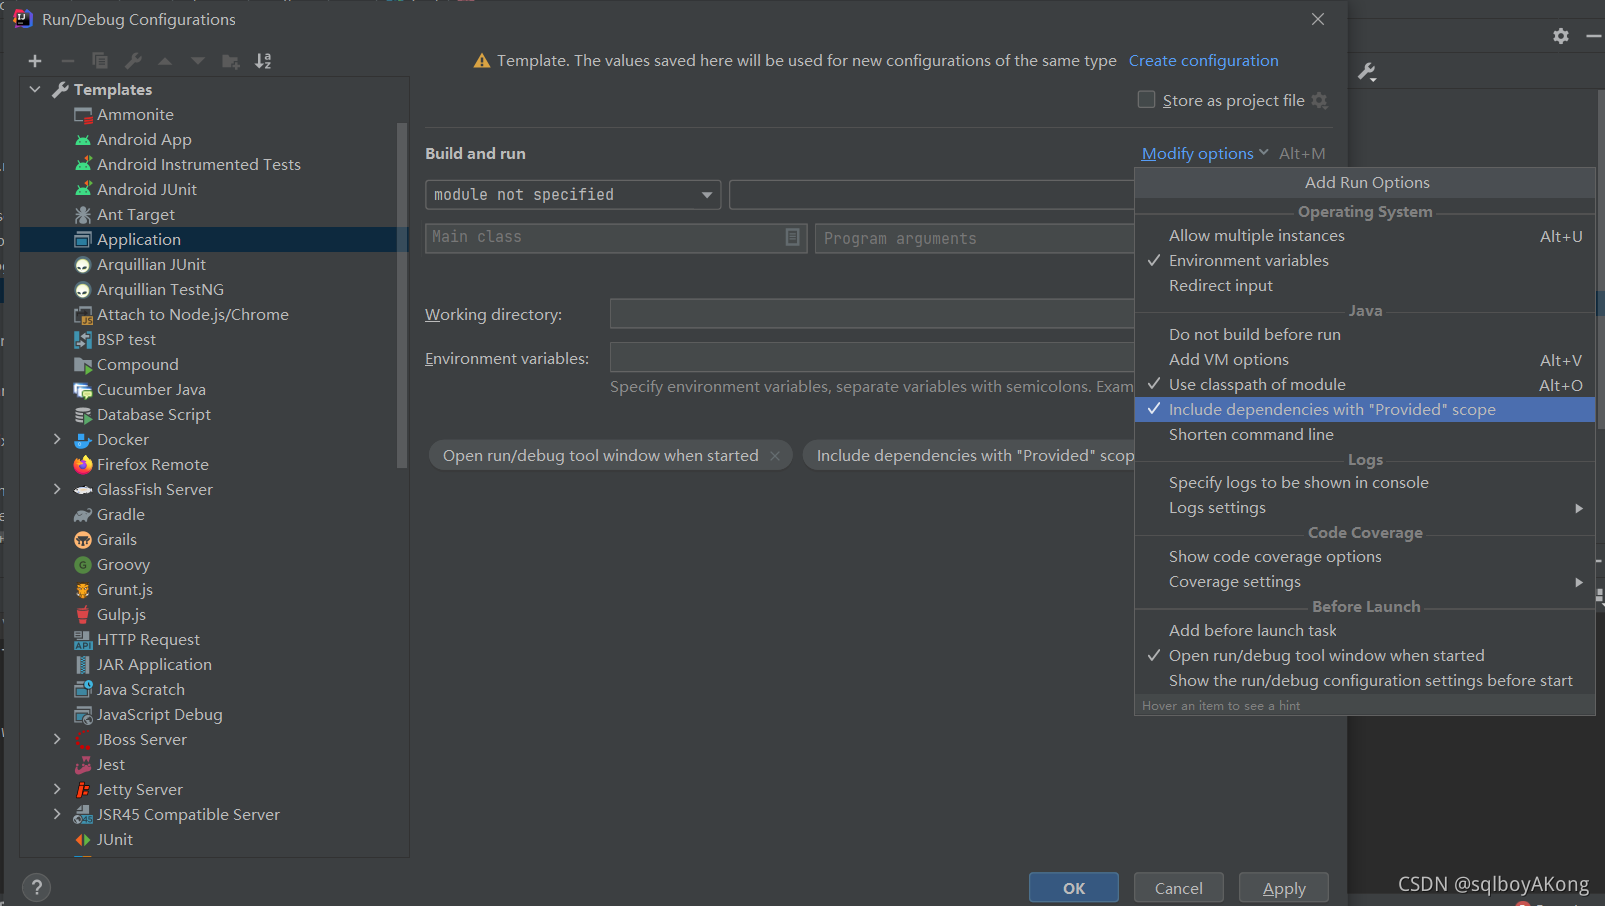Click the Copy Configuration icon
Viewport: 1605px width, 906px height.
[x=100, y=61]
